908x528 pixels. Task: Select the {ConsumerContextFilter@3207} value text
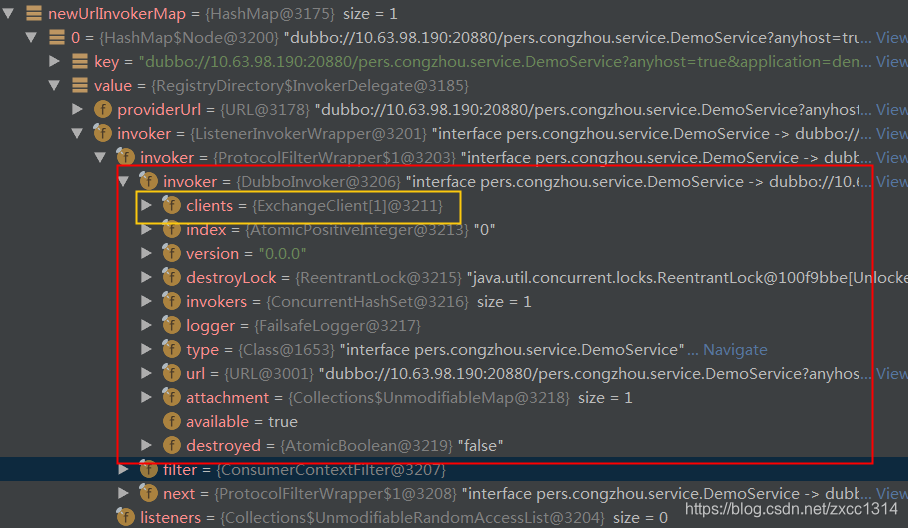(x=331, y=470)
